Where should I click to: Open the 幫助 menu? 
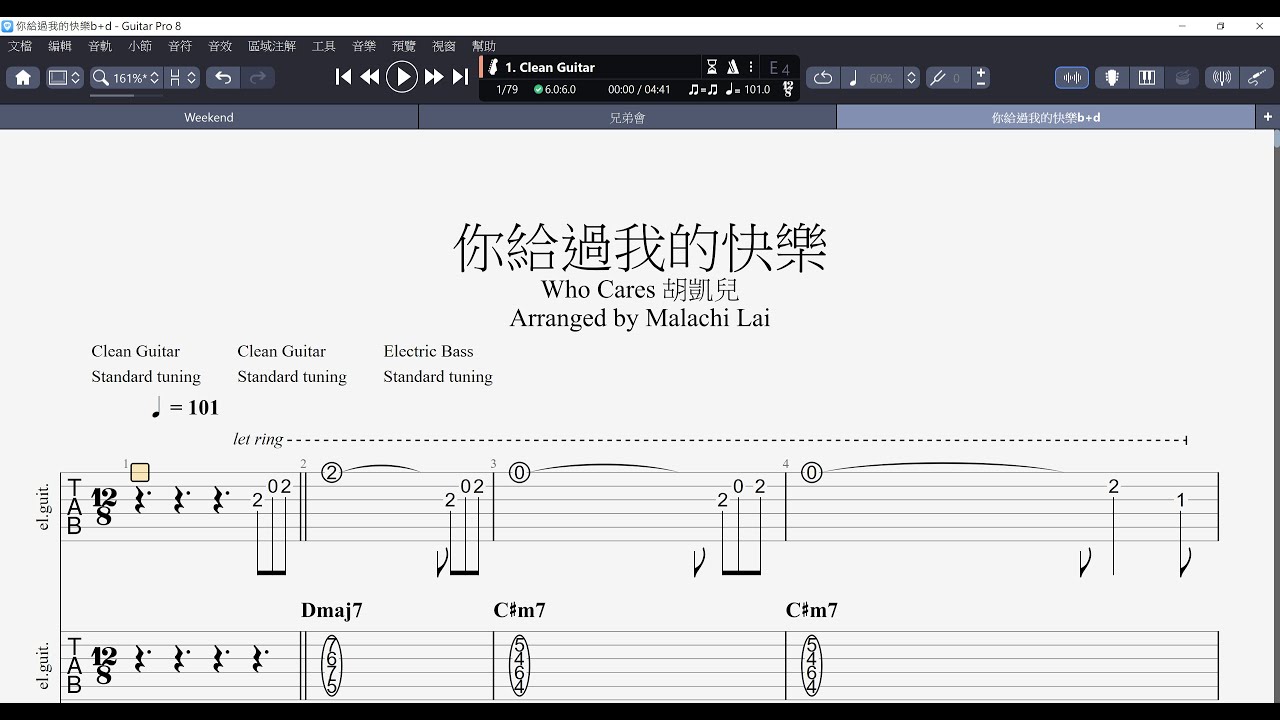pyautogui.click(x=484, y=46)
